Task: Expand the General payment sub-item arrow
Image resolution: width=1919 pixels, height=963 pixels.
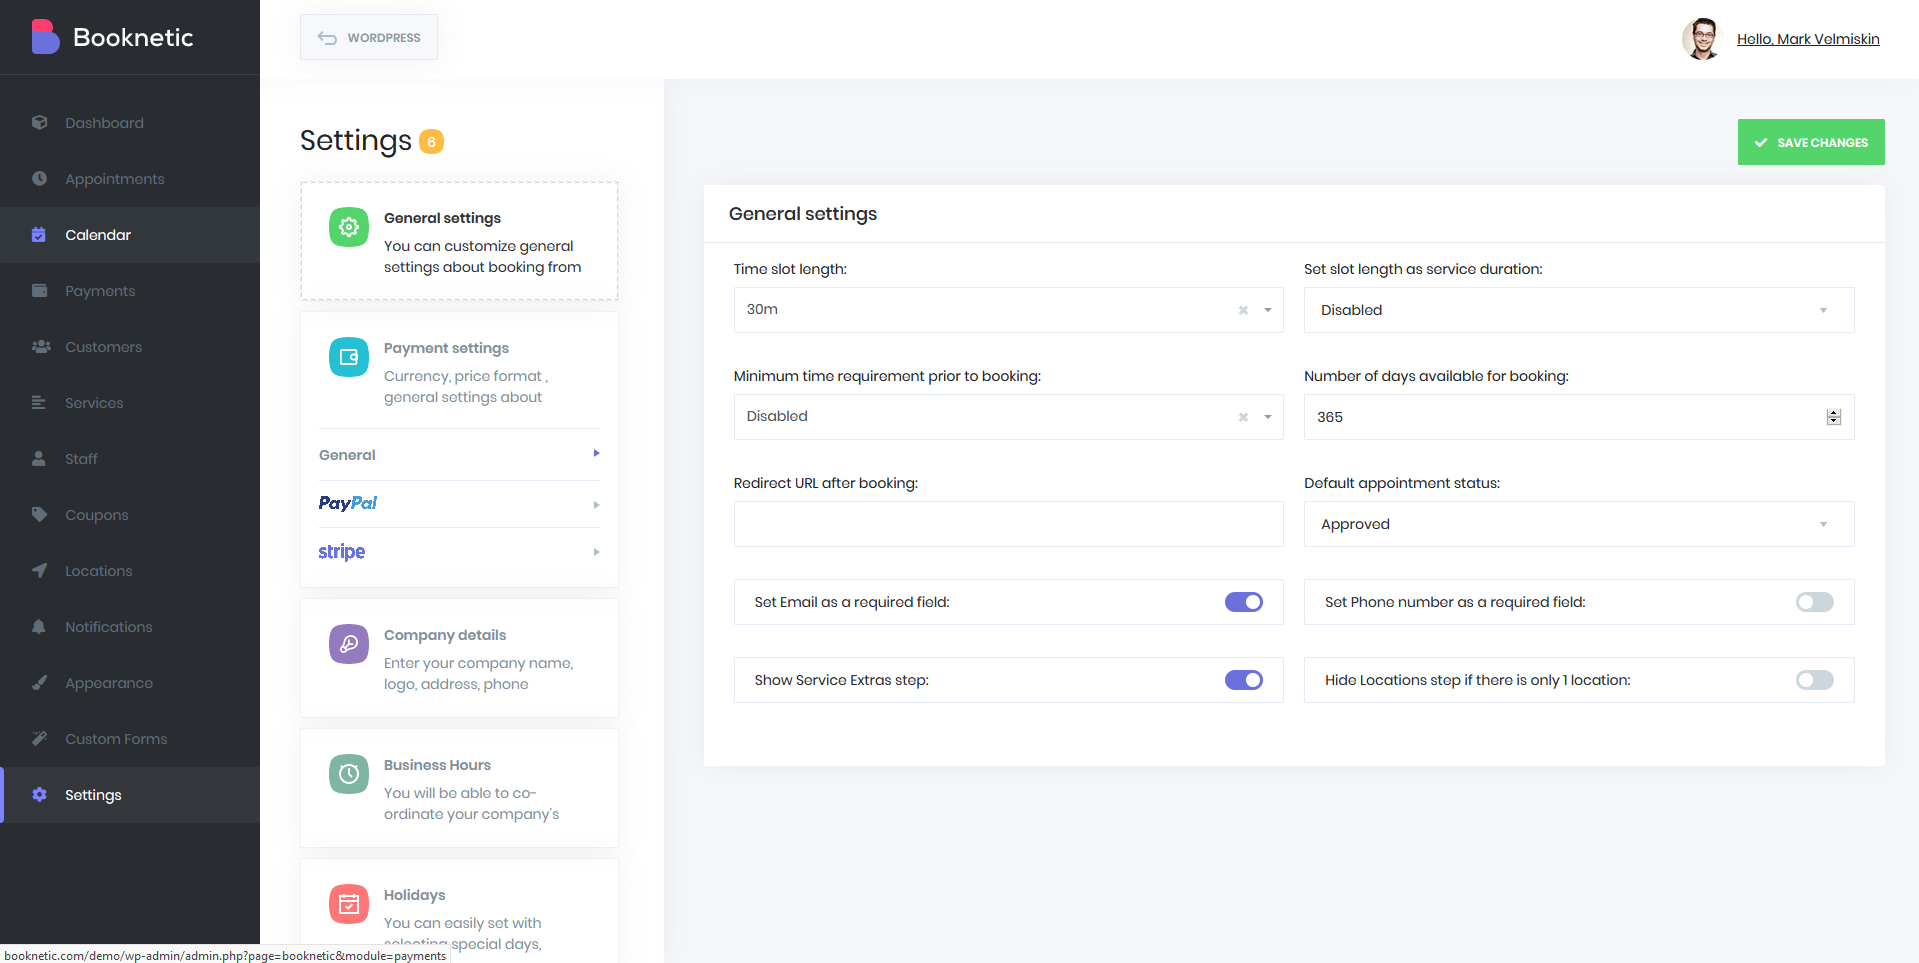Action: (596, 454)
